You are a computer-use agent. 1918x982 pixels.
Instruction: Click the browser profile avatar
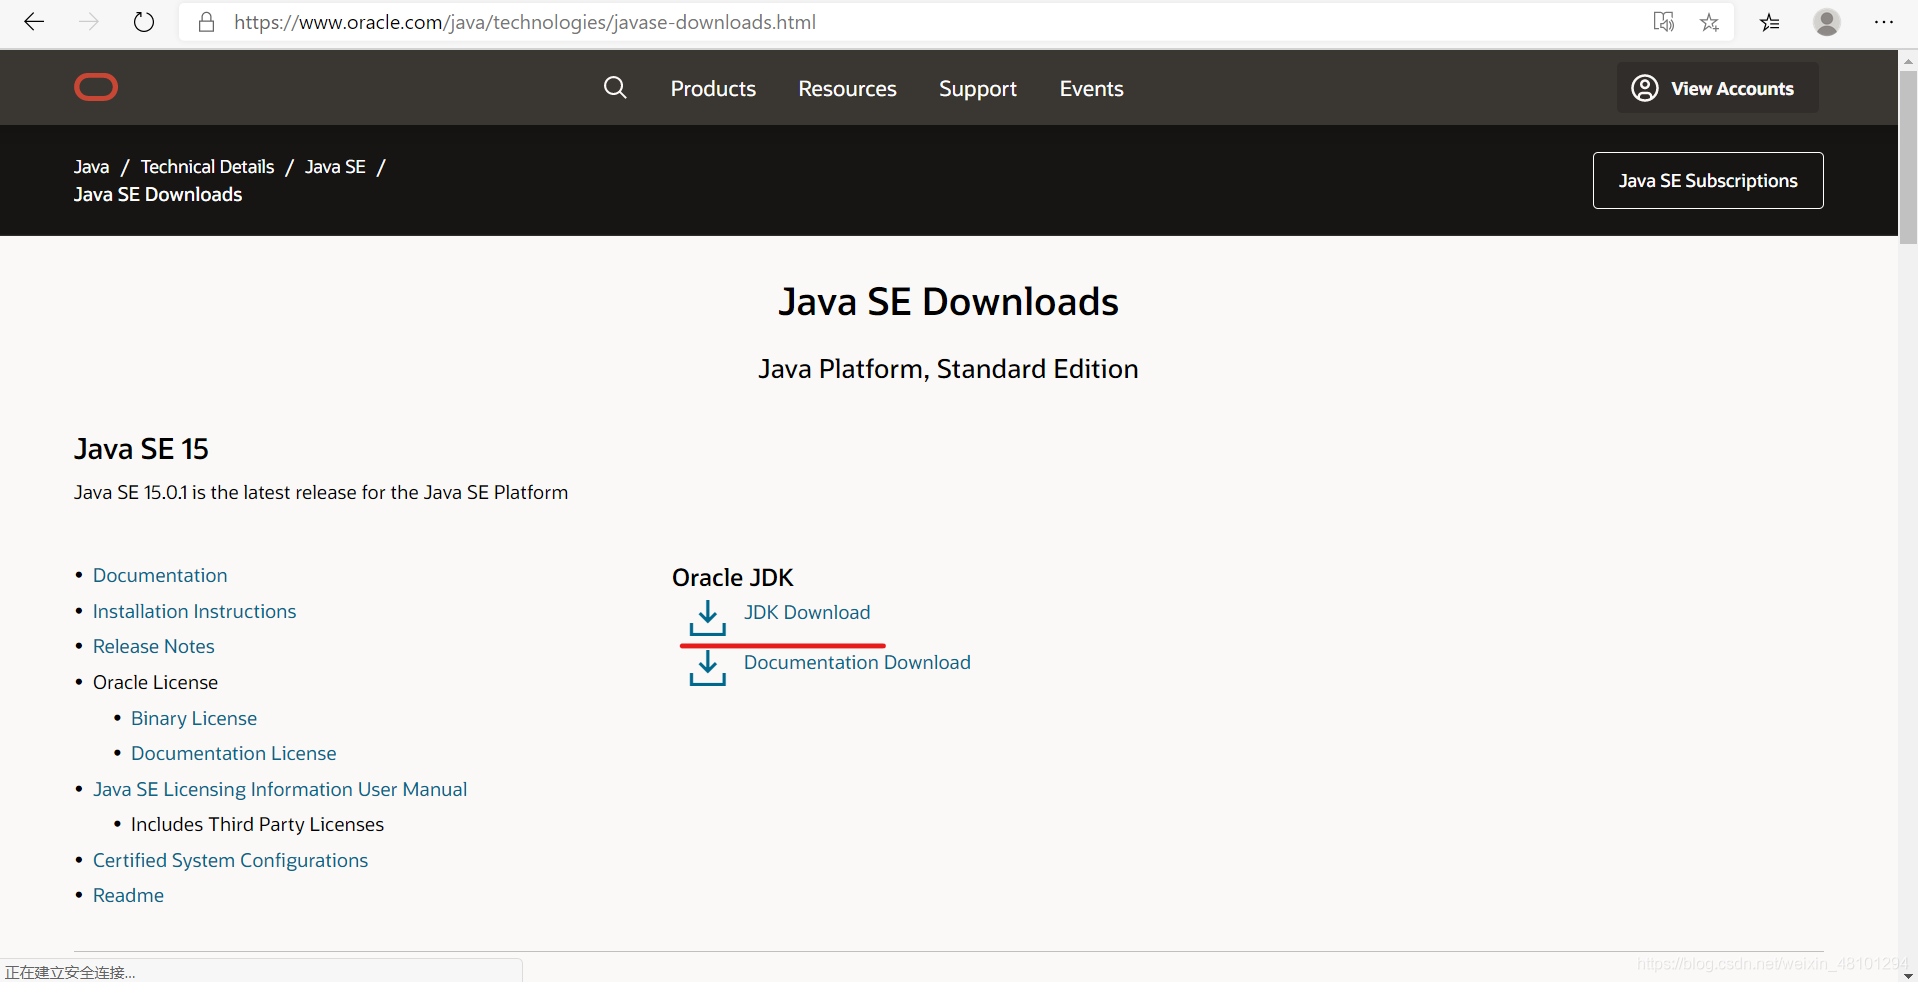coord(1827,22)
